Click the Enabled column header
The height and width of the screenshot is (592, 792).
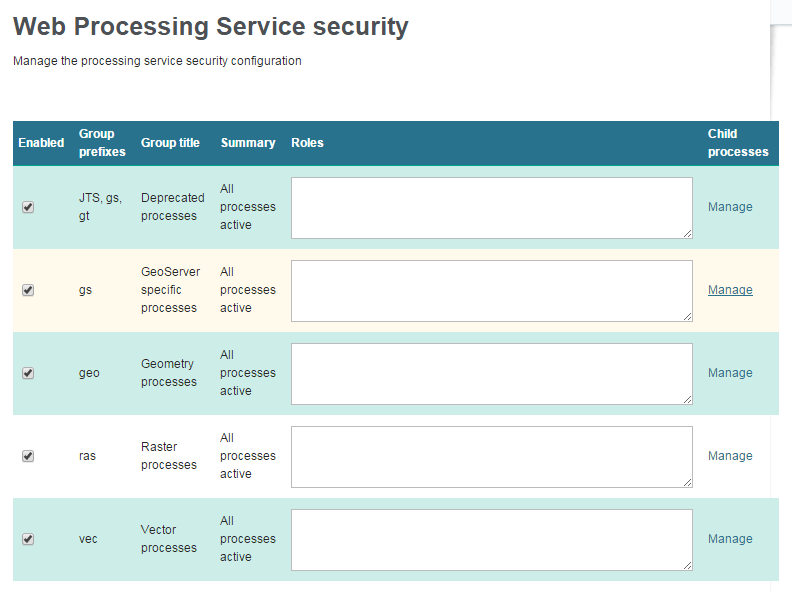[41, 143]
